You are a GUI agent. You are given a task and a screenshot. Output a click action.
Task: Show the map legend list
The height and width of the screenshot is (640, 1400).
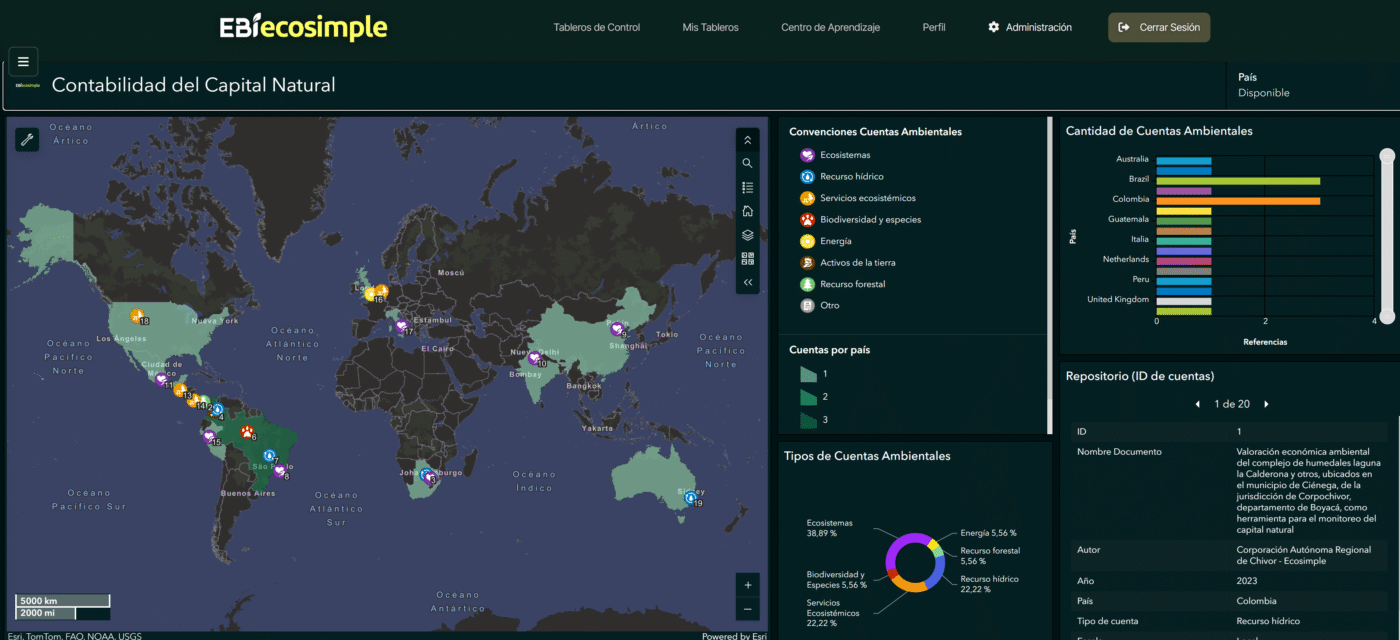click(747, 187)
